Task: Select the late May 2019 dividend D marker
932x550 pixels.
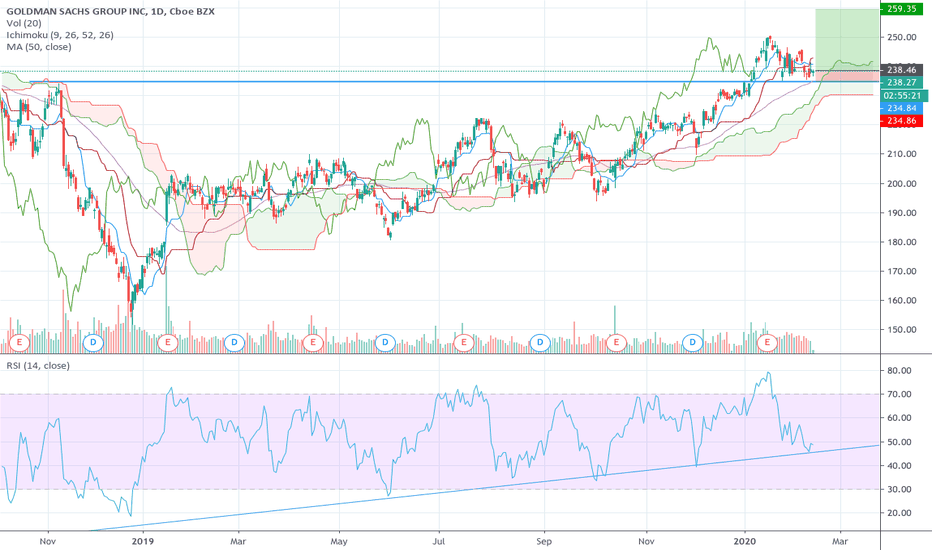Action: (x=385, y=342)
